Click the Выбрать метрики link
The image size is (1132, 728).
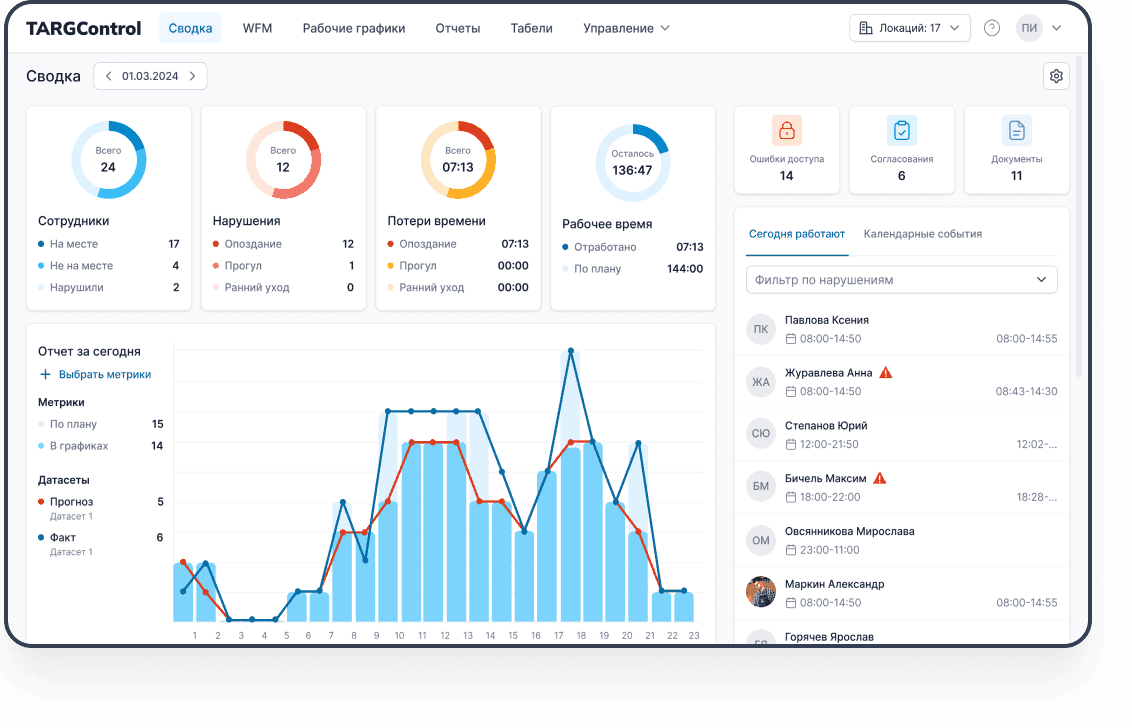pyautogui.click(x=105, y=374)
